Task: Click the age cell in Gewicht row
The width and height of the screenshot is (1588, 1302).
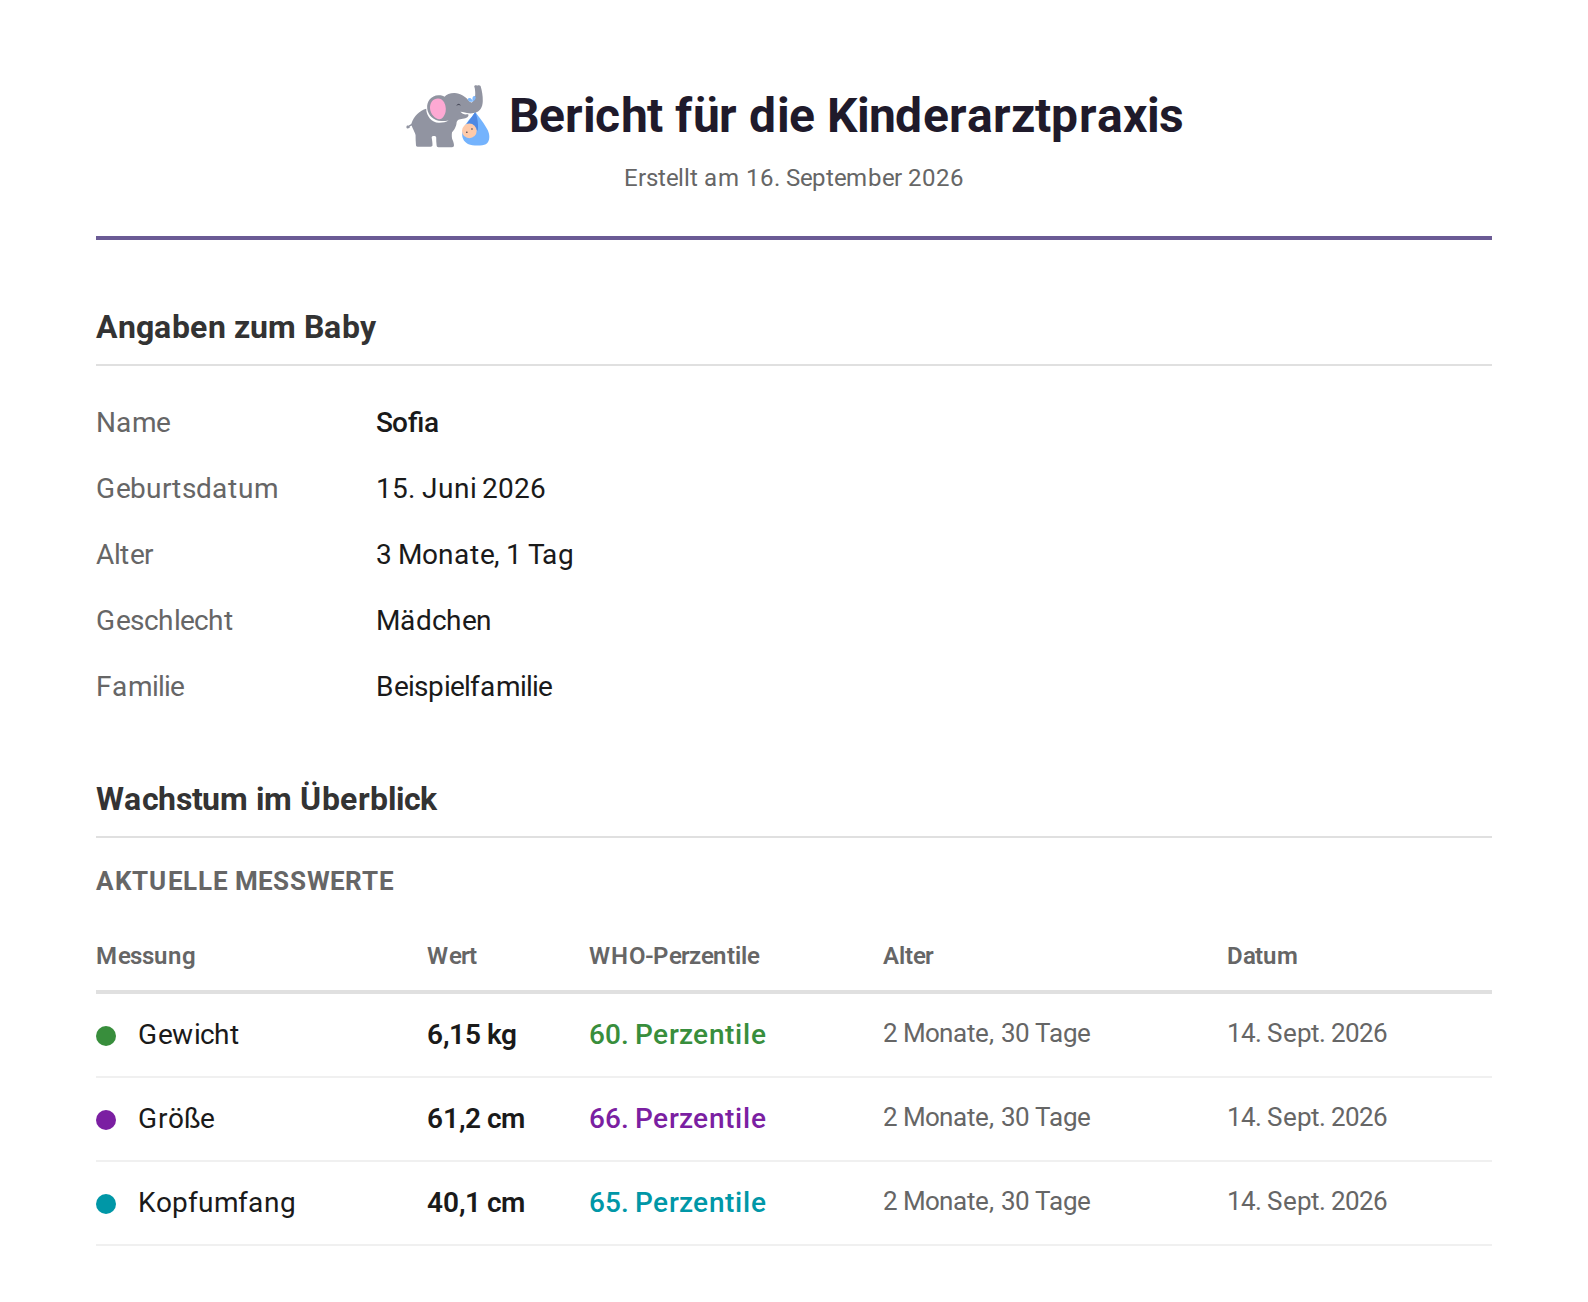Action: pos(987,1033)
